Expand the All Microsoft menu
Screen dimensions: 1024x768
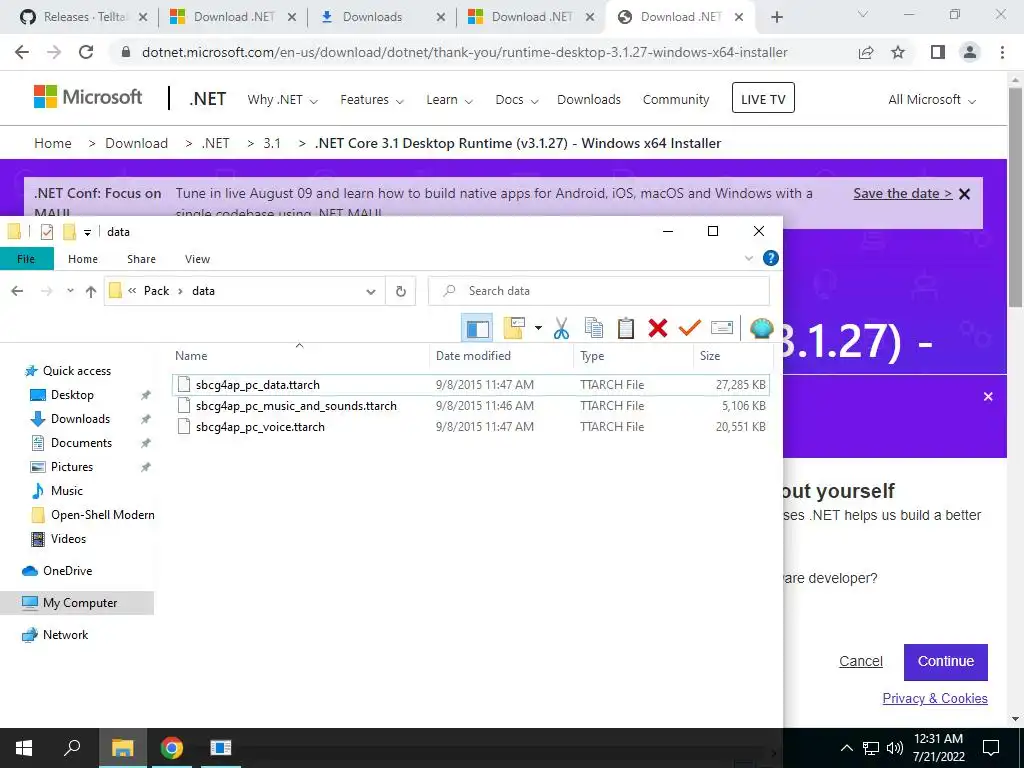tap(932, 100)
